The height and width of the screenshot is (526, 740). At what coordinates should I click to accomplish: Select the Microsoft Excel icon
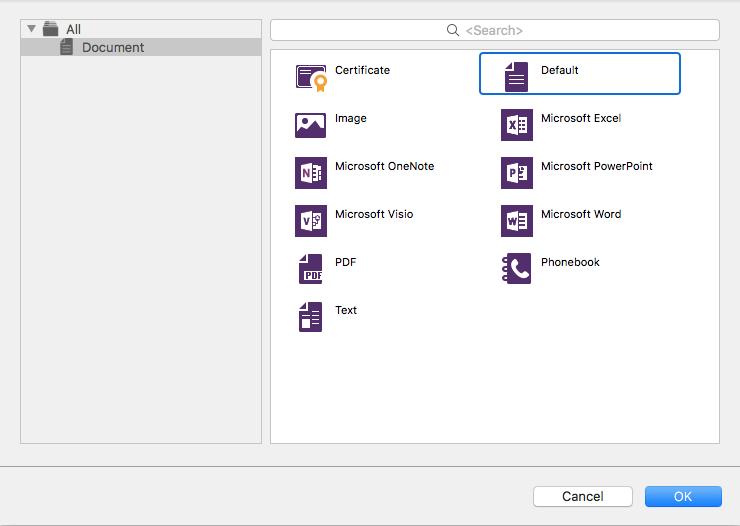tap(516, 125)
